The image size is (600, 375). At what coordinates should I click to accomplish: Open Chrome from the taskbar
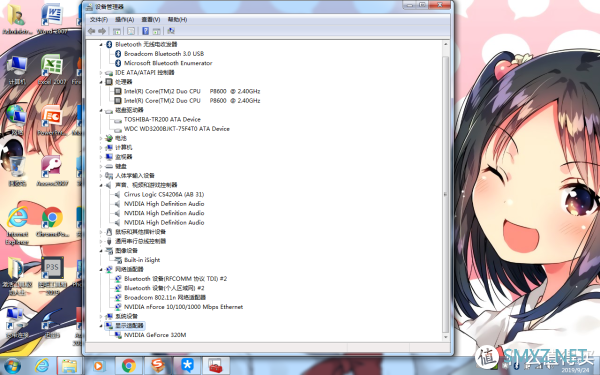[x=129, y=366]
